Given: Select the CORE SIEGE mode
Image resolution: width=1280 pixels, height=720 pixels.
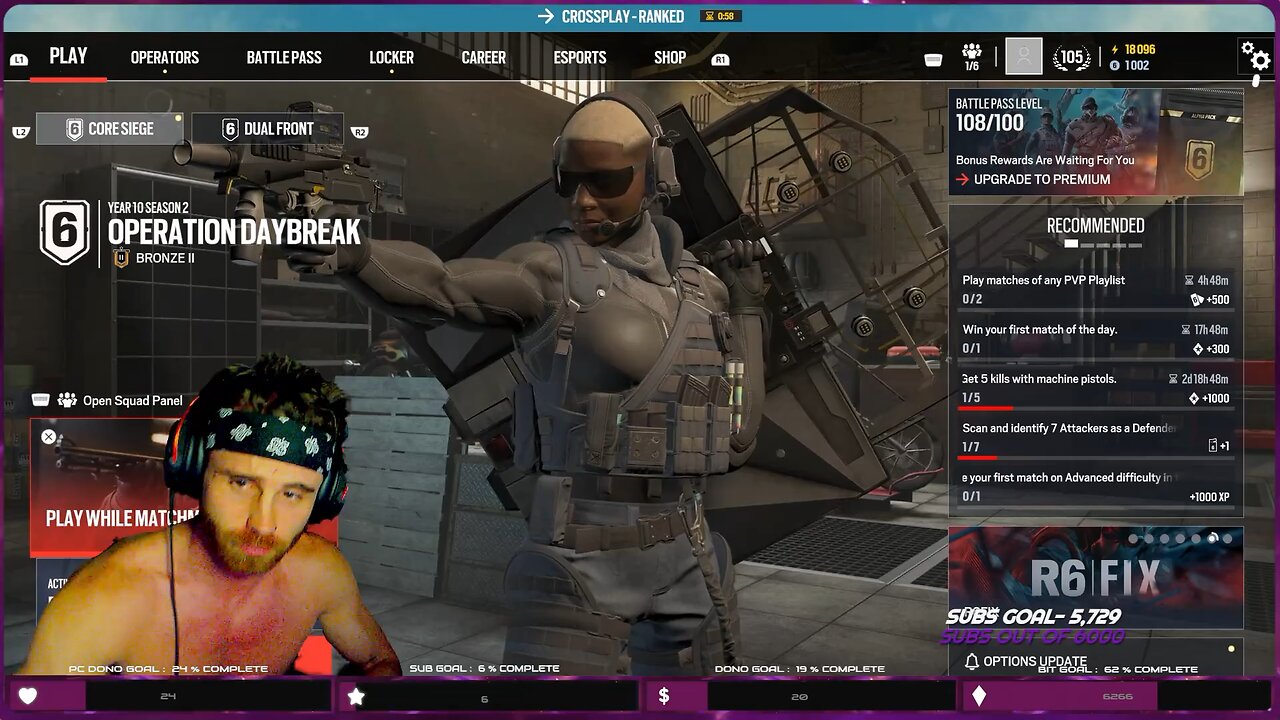Looking at the screenshot, I should coord(110,128).
